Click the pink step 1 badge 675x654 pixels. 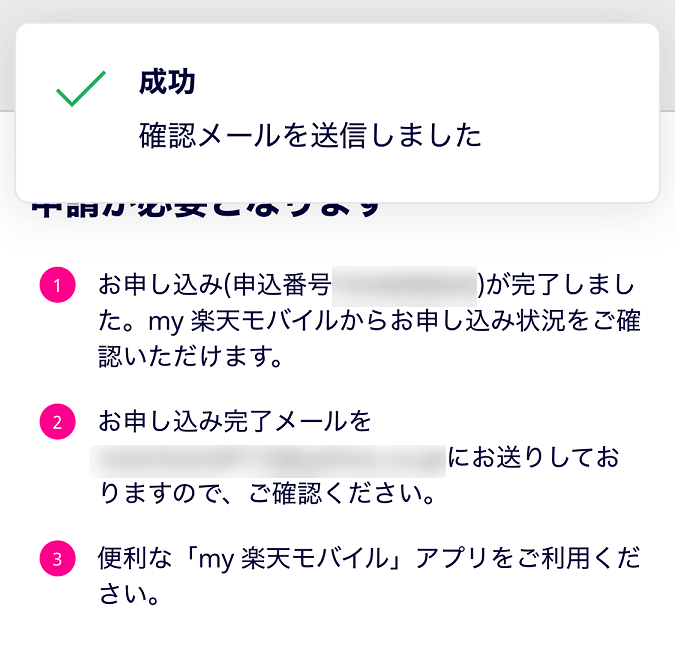click(57, 287)
